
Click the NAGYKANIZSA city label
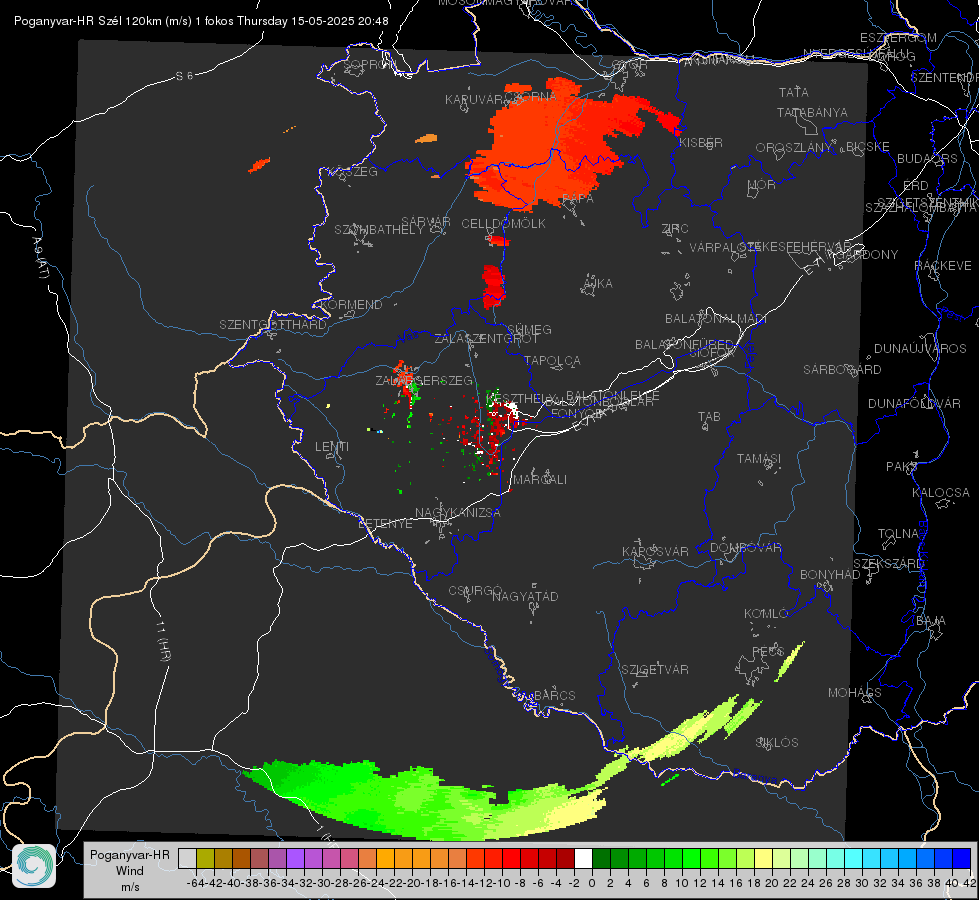click(x=458, y=513)
